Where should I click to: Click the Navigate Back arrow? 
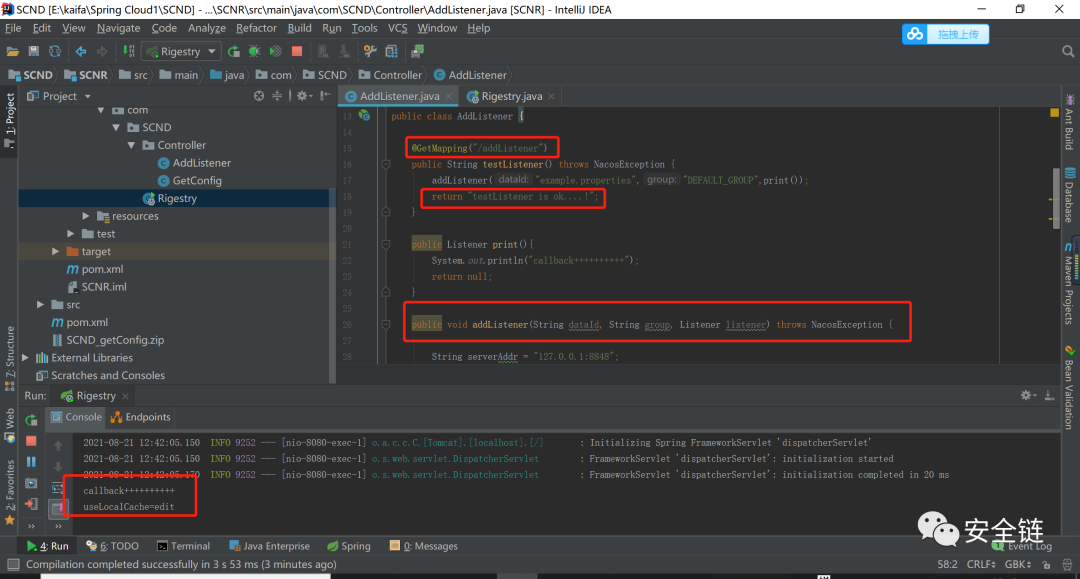click(x=80, y=51)
